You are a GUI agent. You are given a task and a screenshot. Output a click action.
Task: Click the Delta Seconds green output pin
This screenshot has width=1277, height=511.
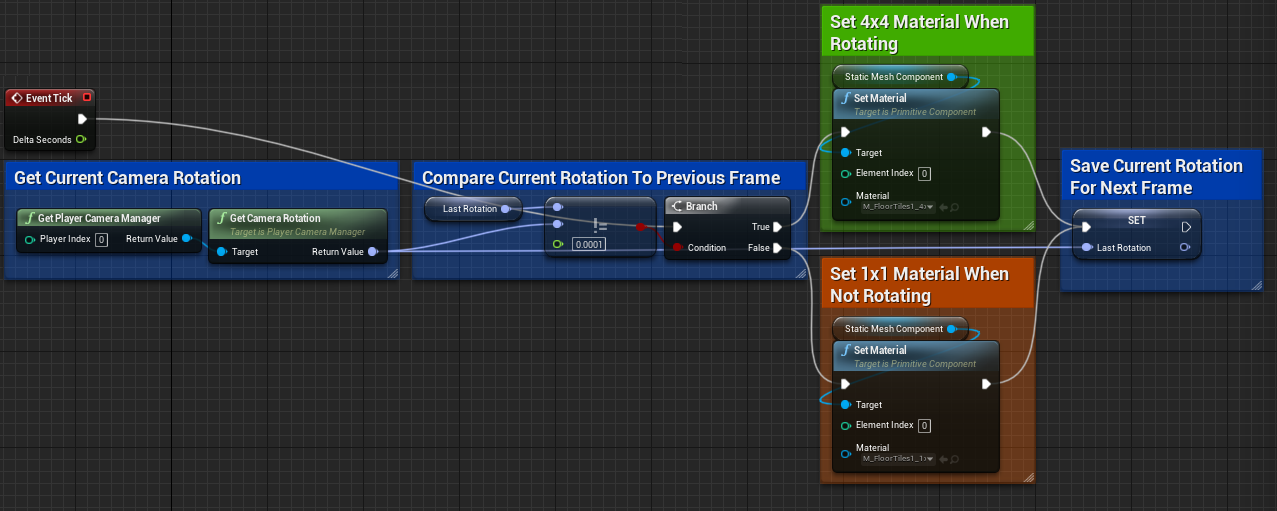pos(81,140)
